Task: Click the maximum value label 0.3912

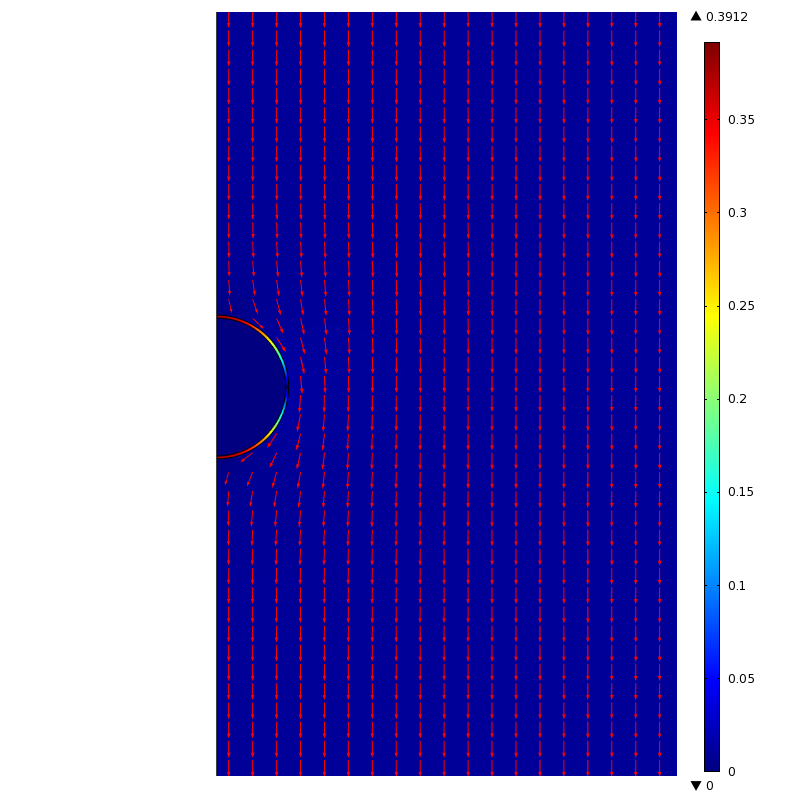Action: pyautogui.click(x=727, y=17)
